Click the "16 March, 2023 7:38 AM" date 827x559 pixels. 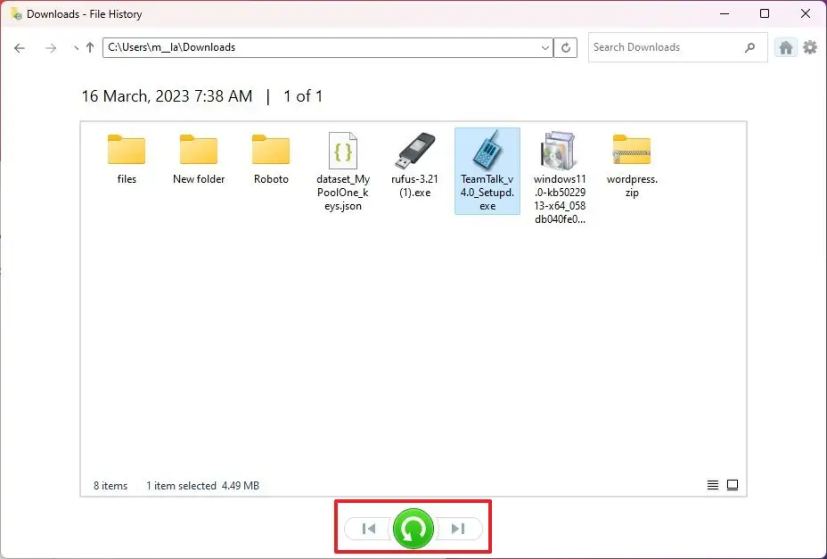click(167, 96)
